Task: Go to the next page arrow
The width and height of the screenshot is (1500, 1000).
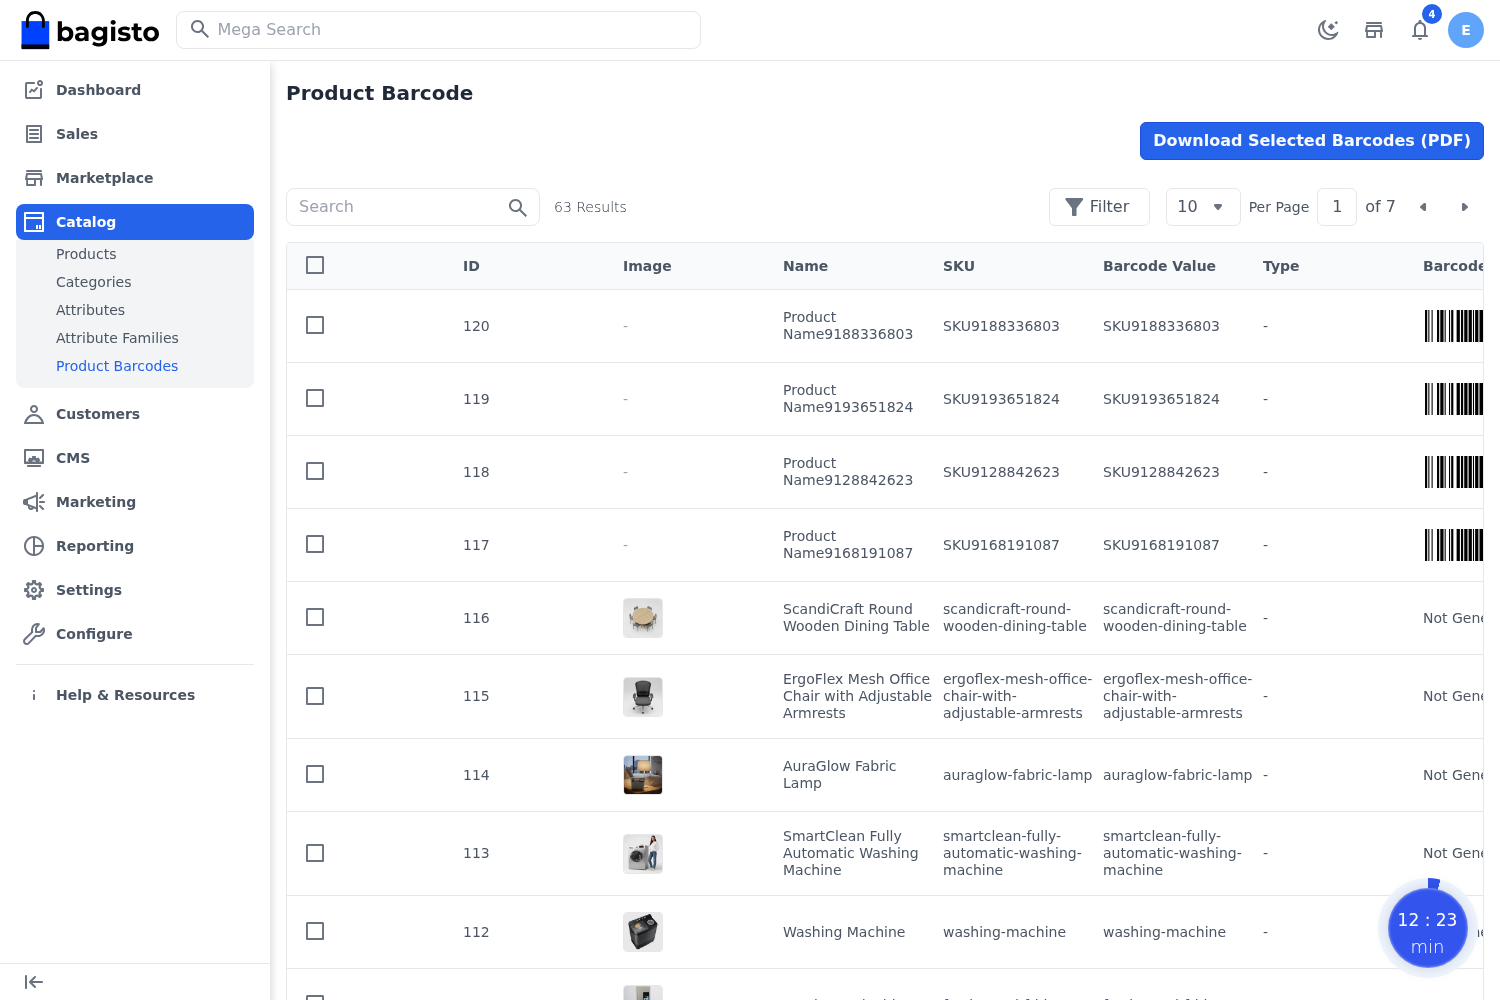Action: point(1464,207)
